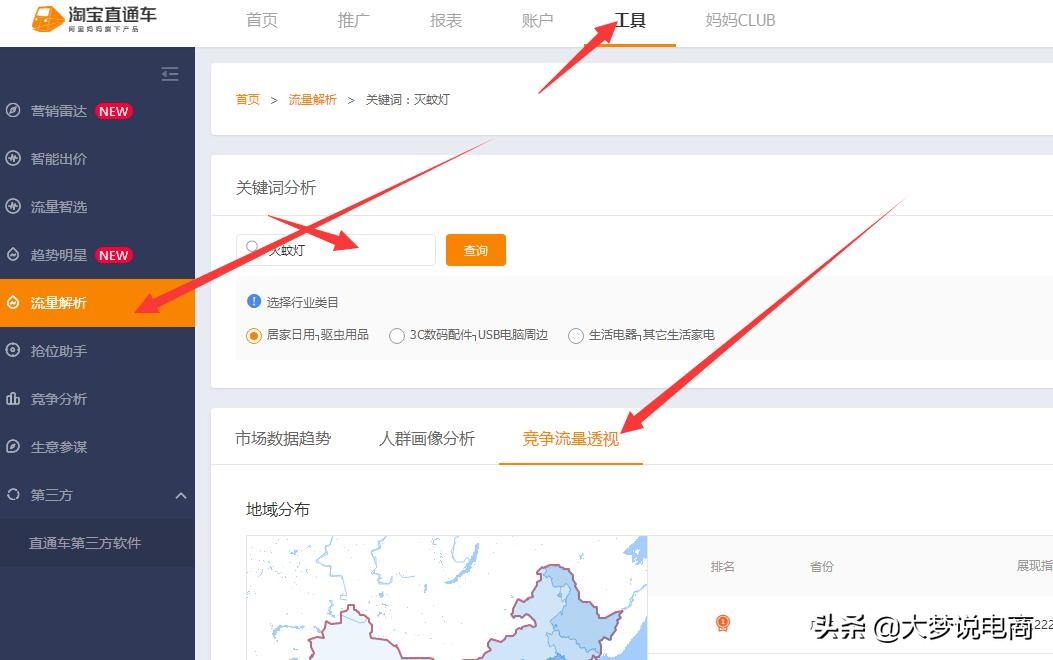Collapse the left sidebar with the top toggle
Screen dimensions: 1053x660
pyautogui.click(x=170, y=73)
